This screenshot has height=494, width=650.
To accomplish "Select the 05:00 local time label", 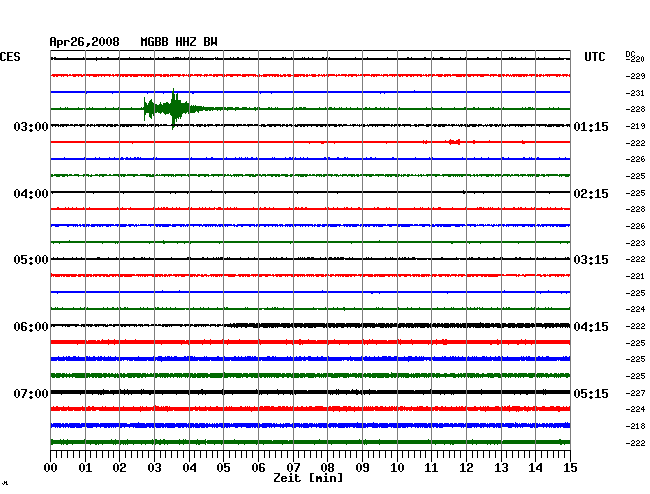I will (31, 260).
